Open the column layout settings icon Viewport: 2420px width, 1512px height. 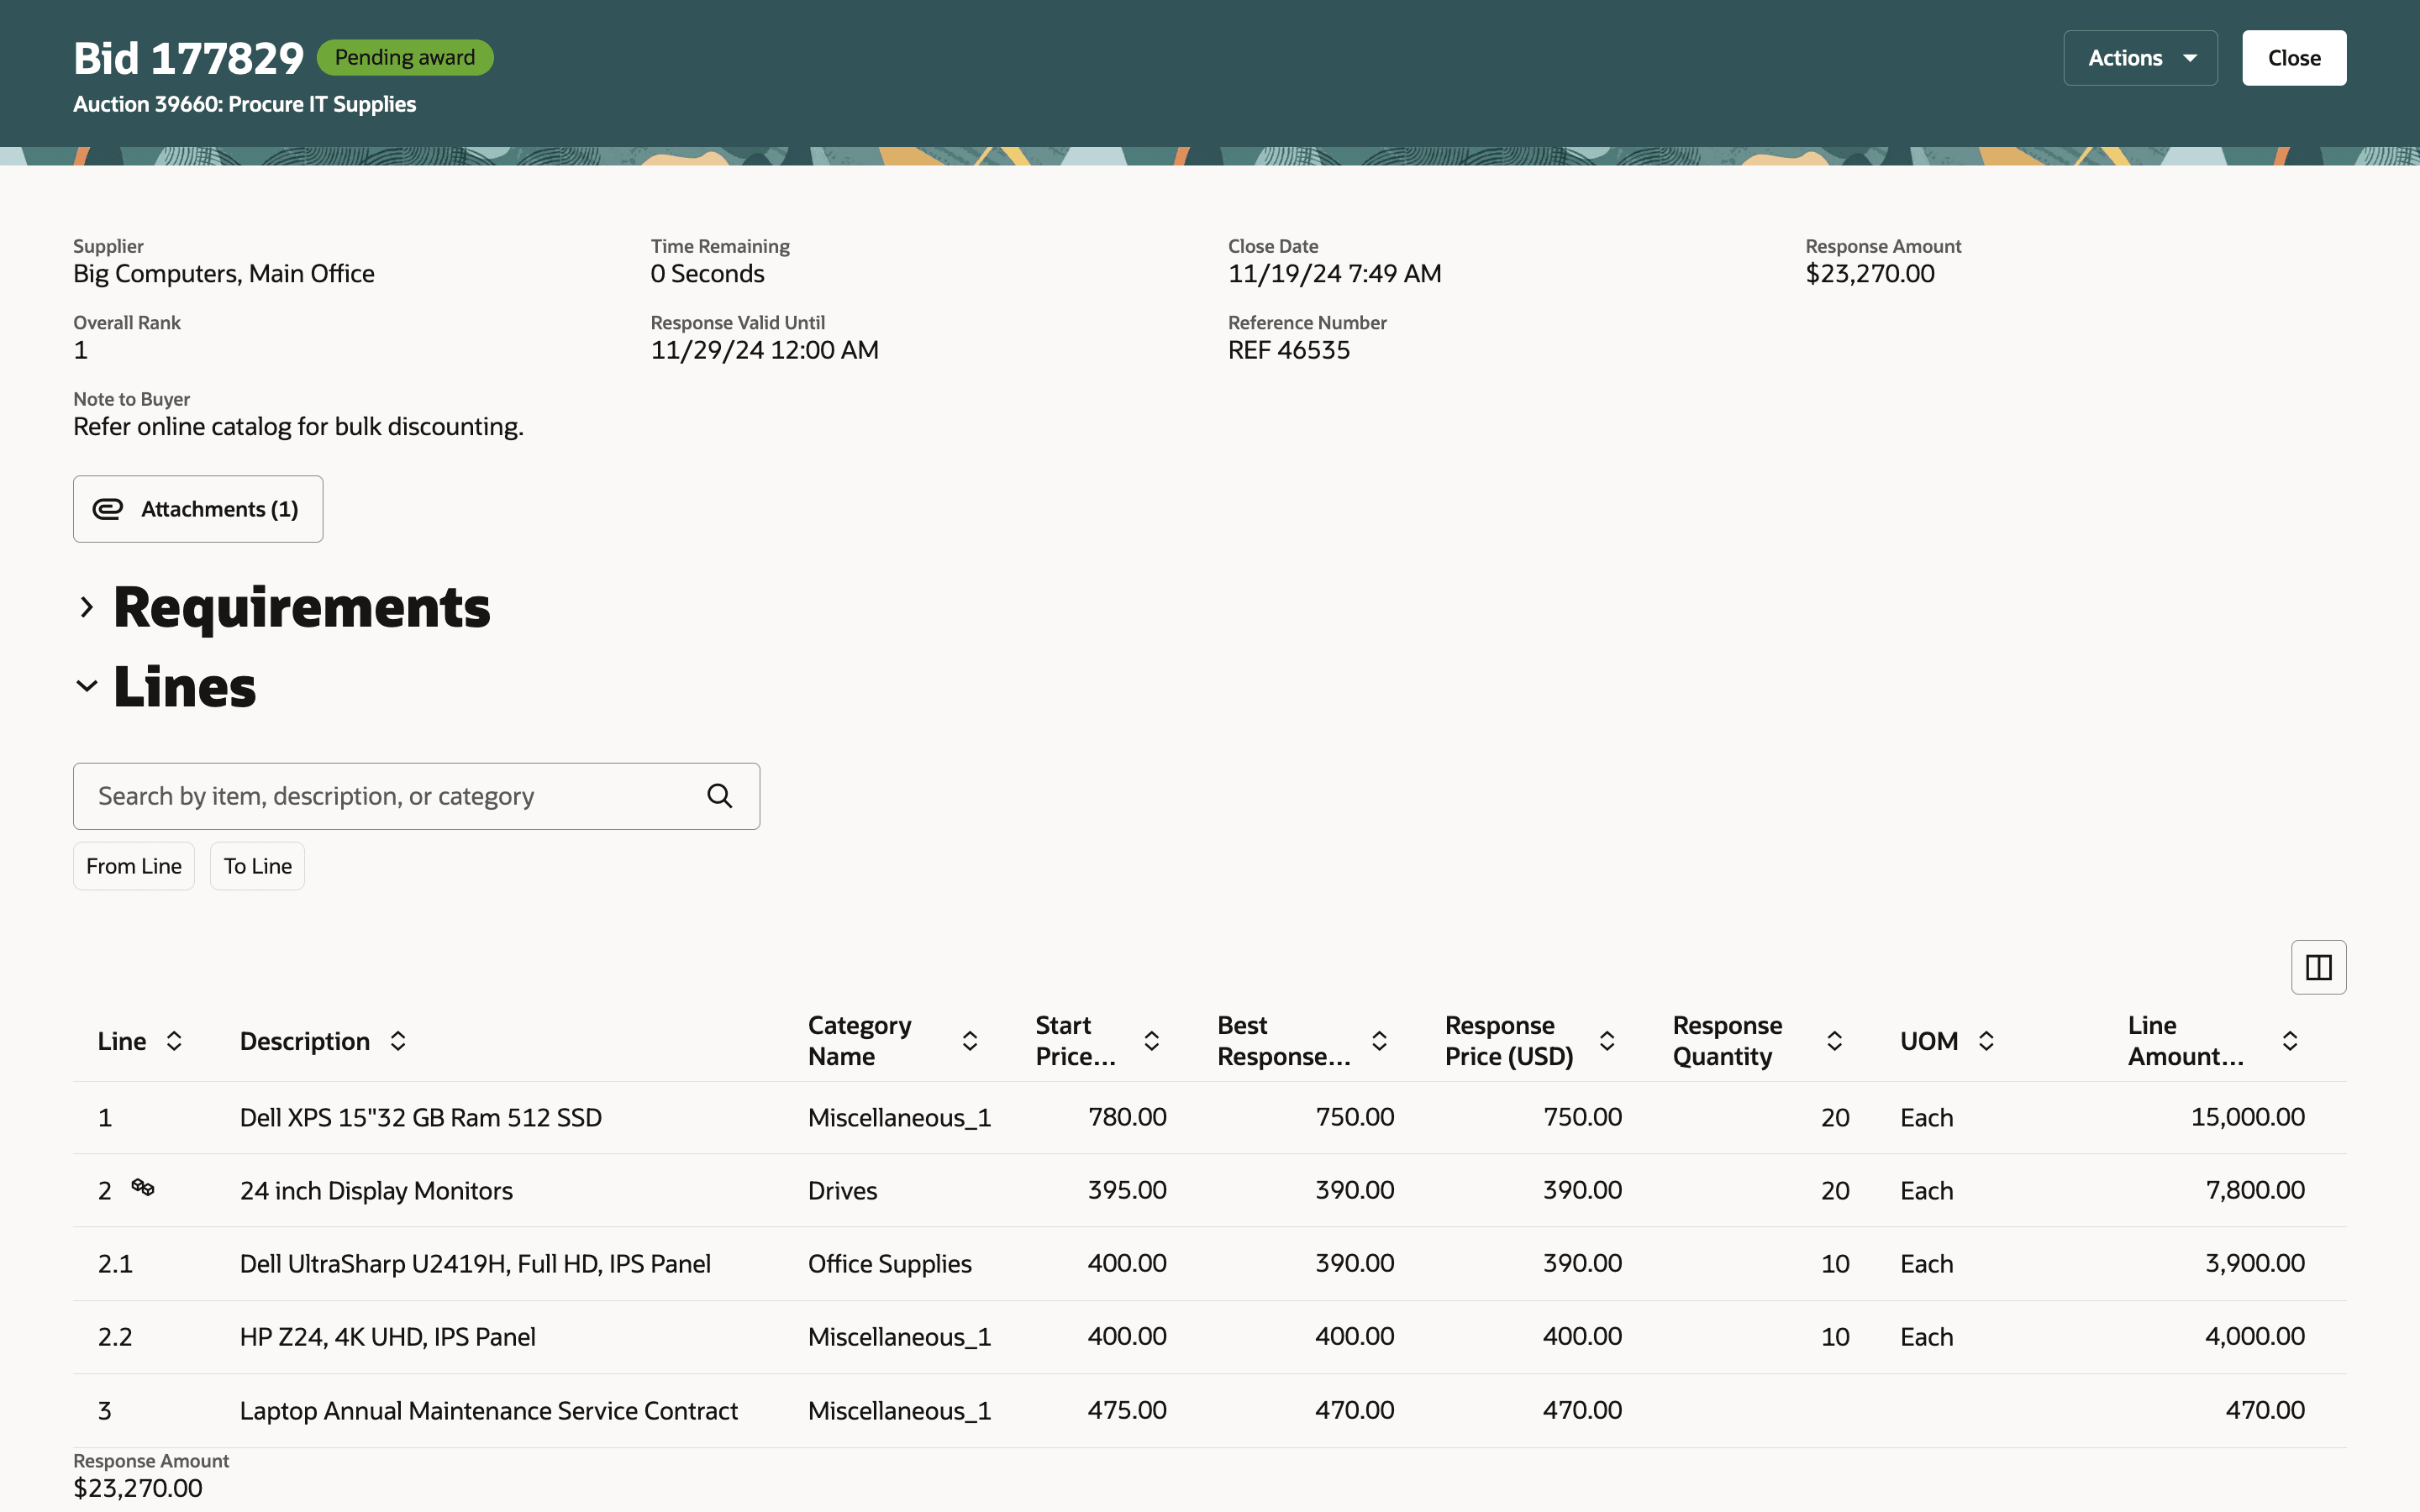click(2318, 967)
